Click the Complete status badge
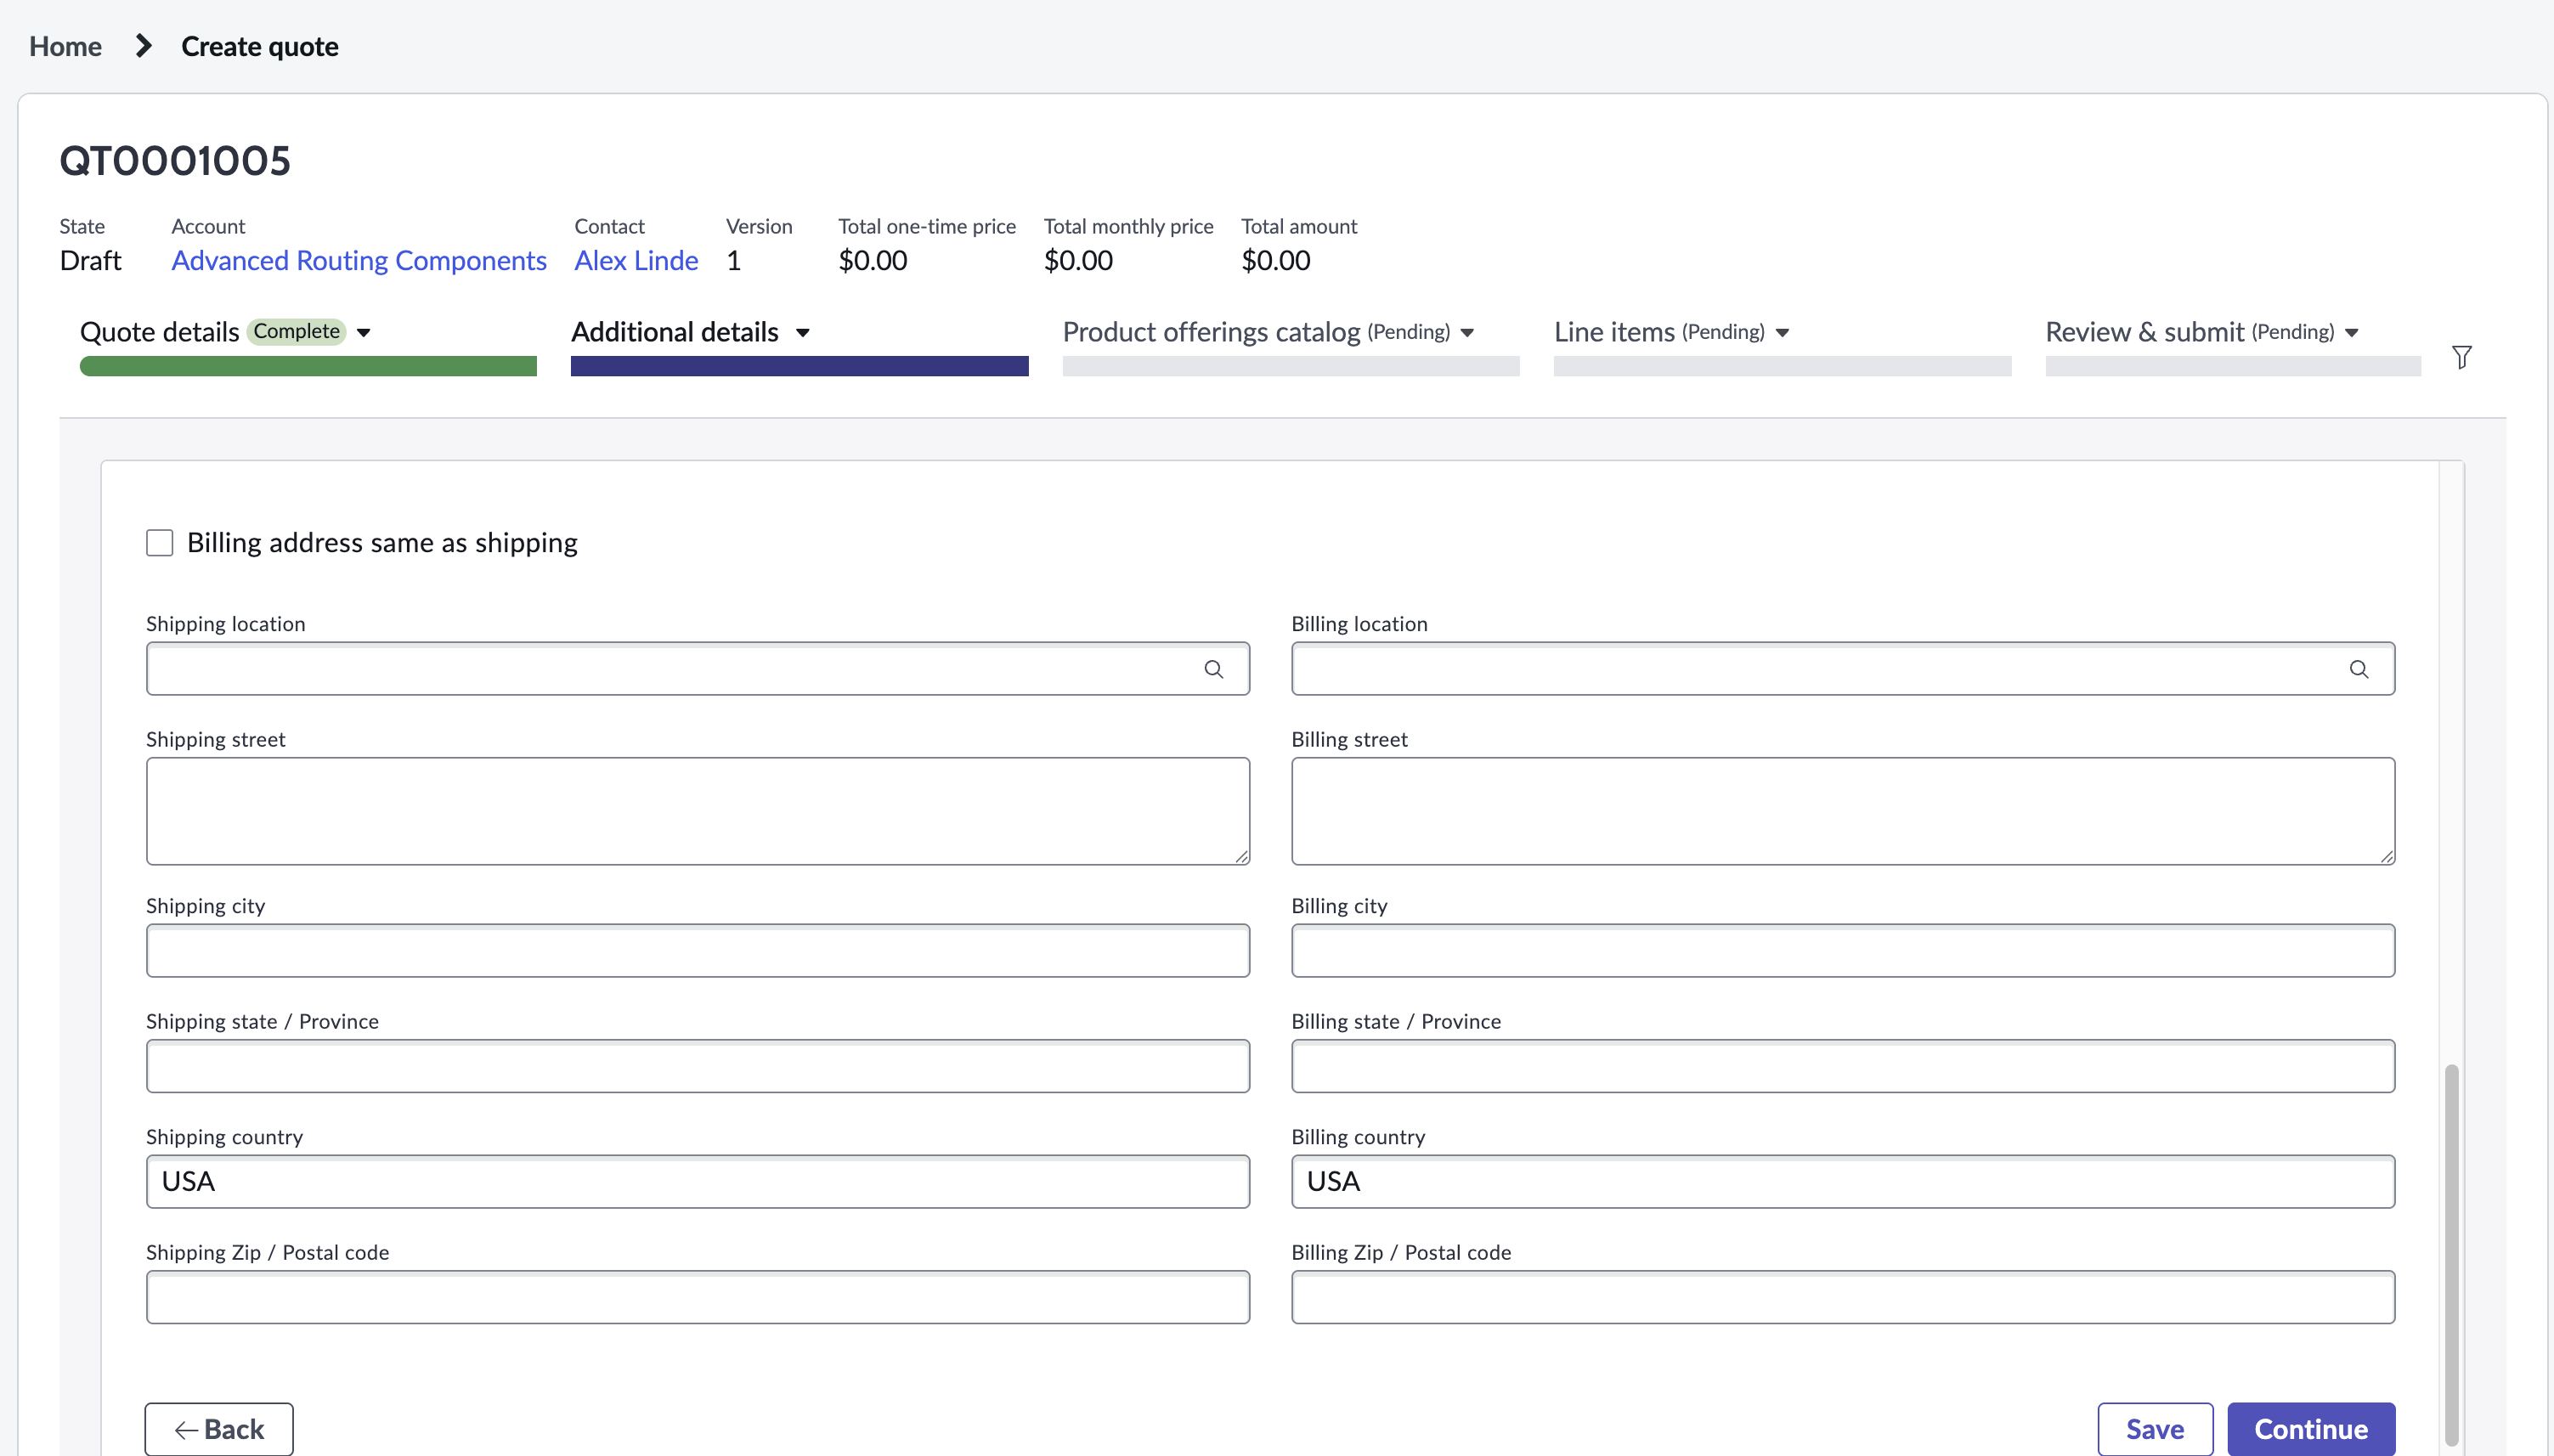Screen dimensions: 2554x1456 pos(296,332)
